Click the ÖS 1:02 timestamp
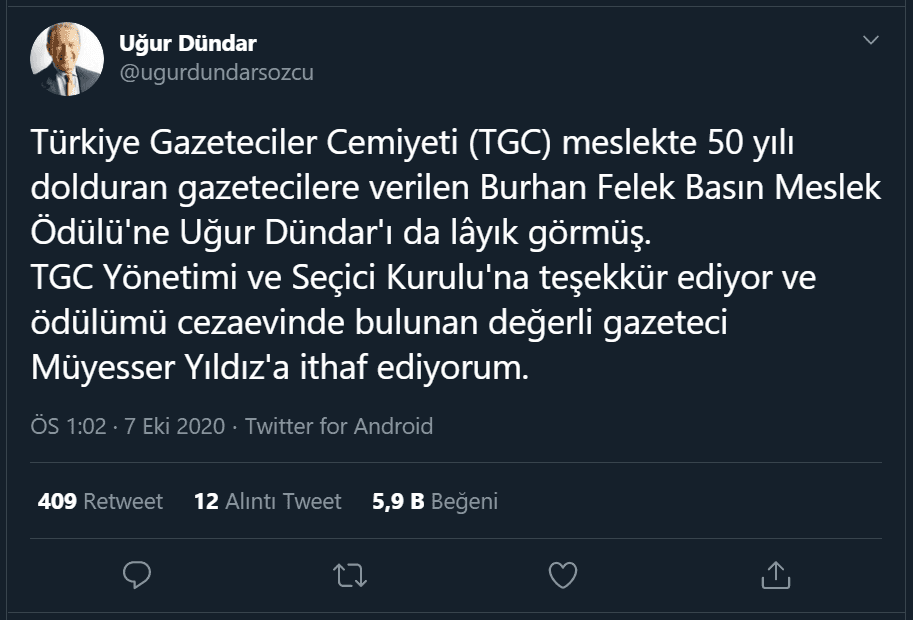The height and width of the screenshot is (620, 913). click(x=69, y=426)
